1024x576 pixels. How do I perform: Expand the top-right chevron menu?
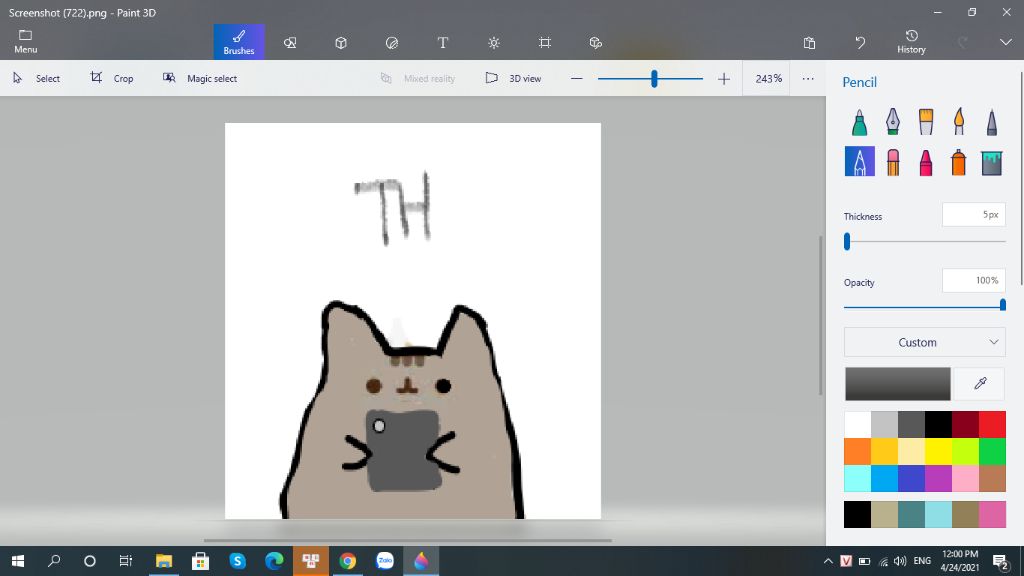pos(1005,42)
